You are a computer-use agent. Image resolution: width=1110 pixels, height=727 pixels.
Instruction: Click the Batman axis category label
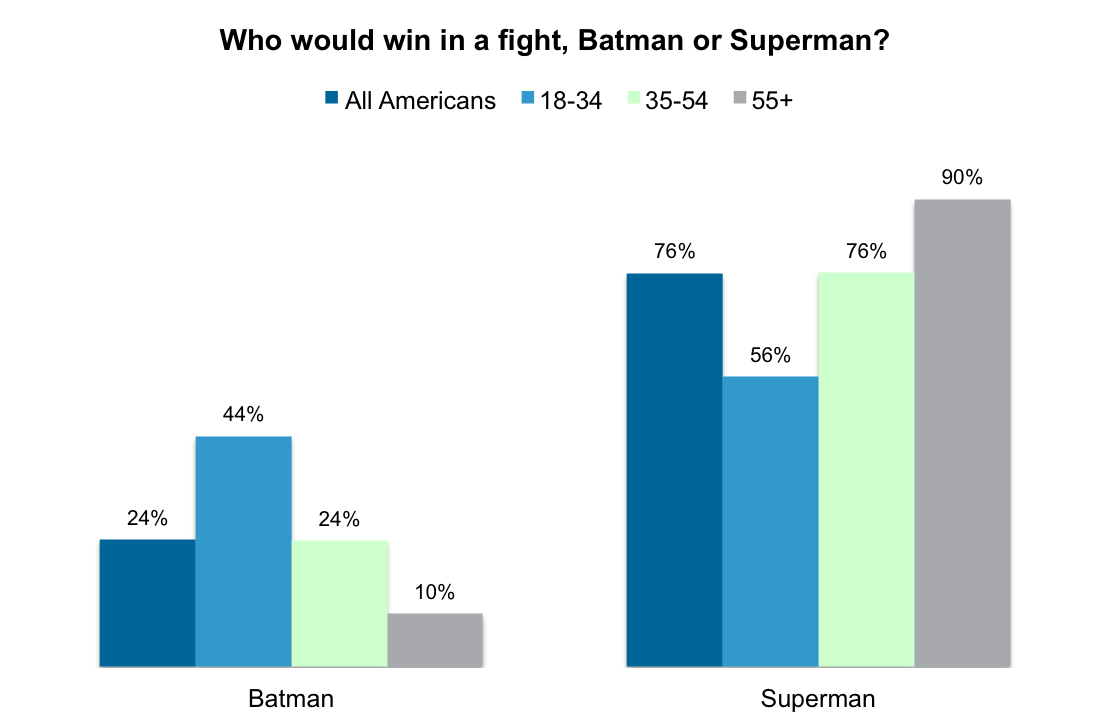click(291, 699)
